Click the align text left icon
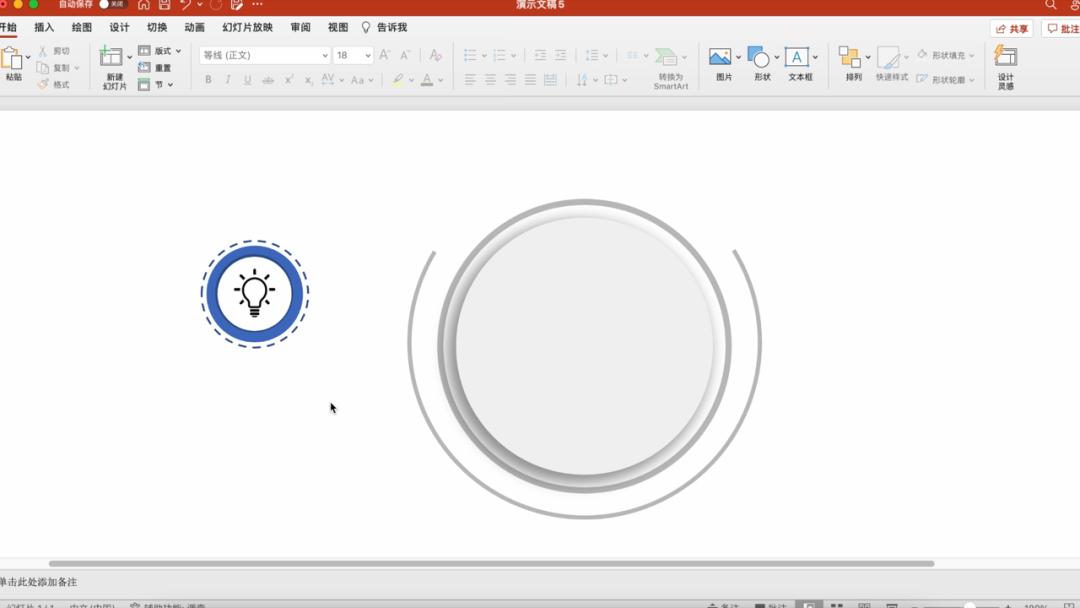This screenshot has width=1080, height=608. click(x=470, y=80)
